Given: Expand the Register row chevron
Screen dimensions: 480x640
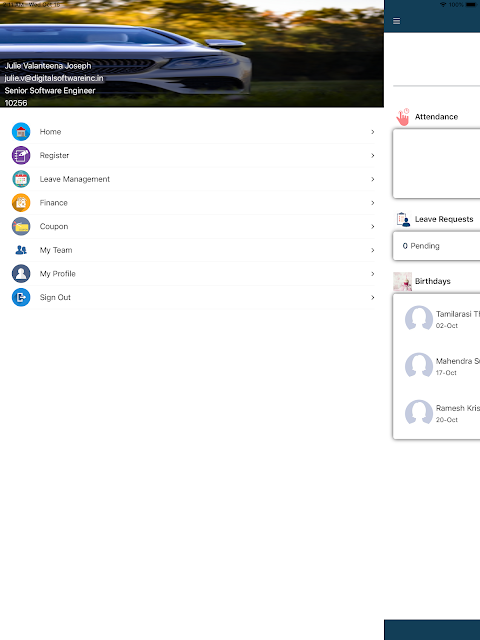Looking at the screenshot, I should pos(372,156).
